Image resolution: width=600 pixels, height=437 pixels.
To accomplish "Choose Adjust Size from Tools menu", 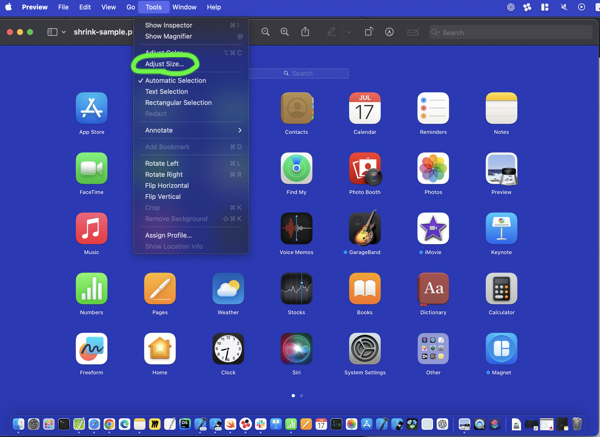I will pyautogui.click(x=165, y=64).
